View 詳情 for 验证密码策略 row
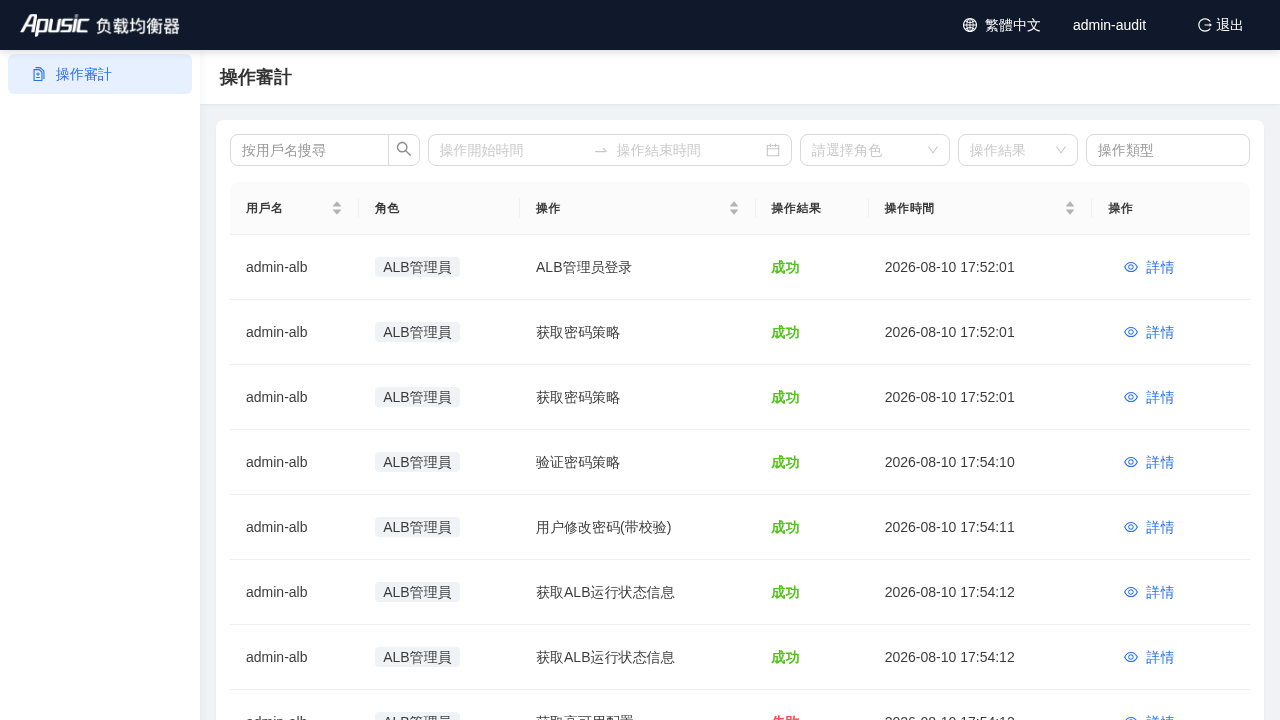This screenshot has width=1280, height=720. pos(1149,462)
